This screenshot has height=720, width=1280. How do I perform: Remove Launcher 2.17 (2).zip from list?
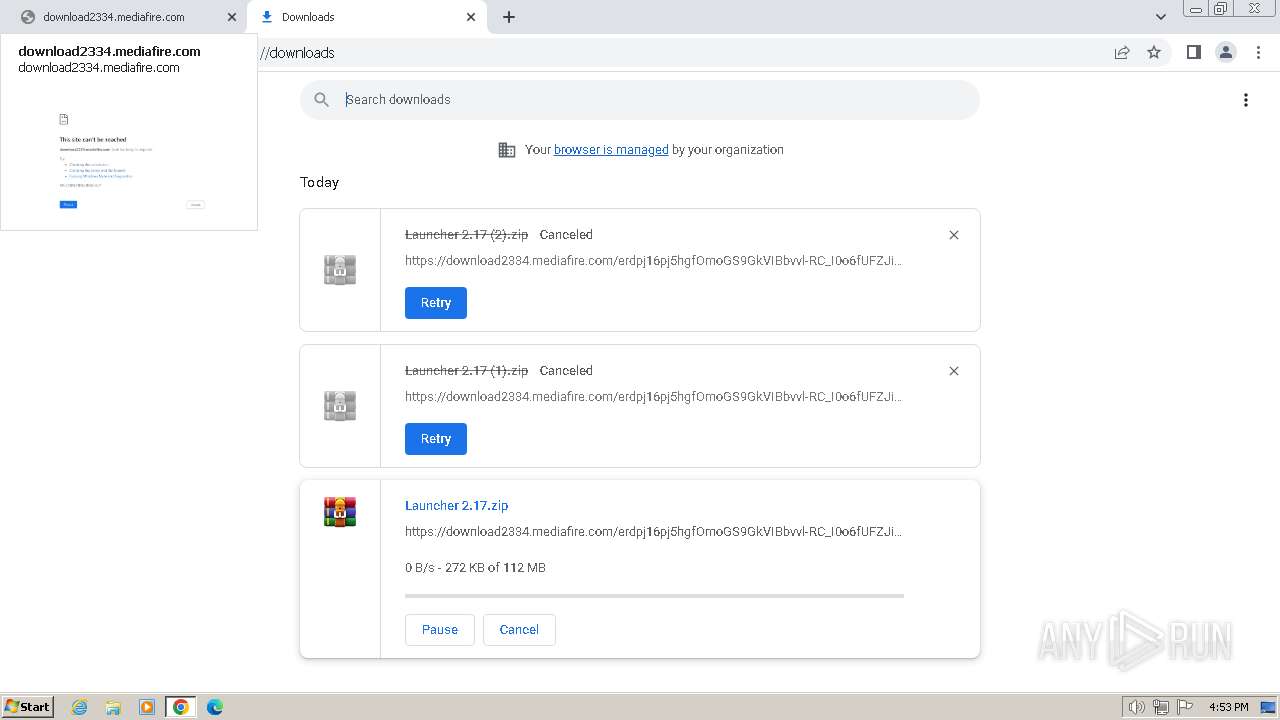(954, 235)
